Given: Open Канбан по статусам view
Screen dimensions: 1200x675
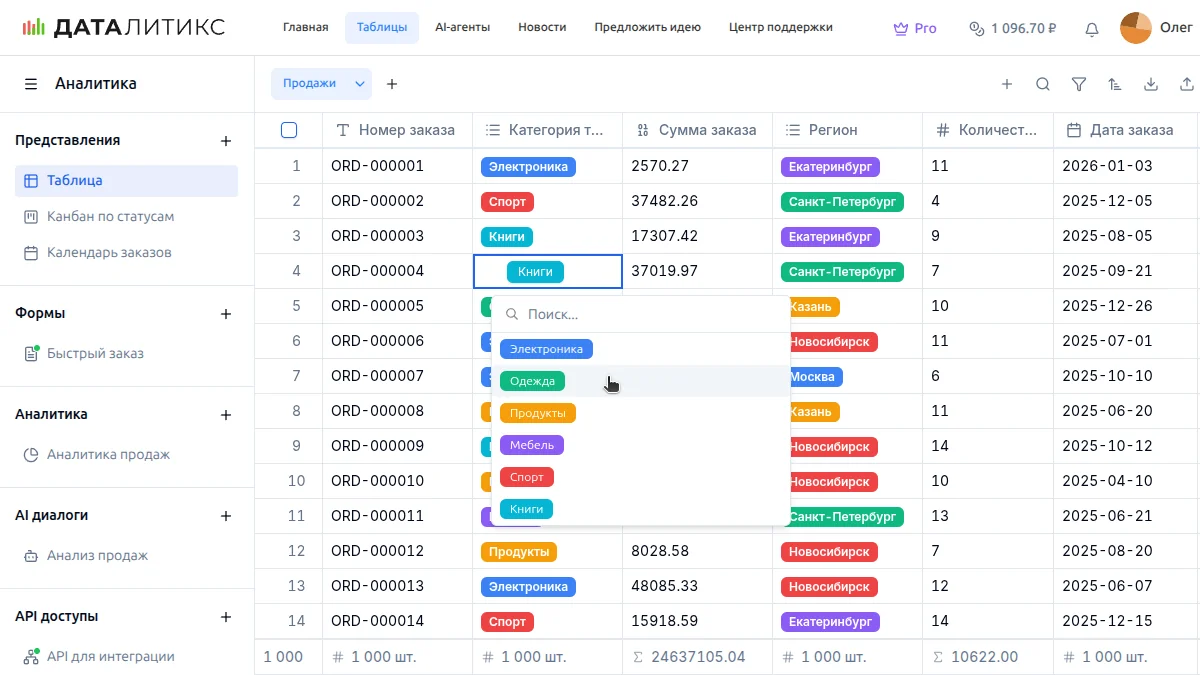Looking at the screenshot, I should click(x=110, y=217).
